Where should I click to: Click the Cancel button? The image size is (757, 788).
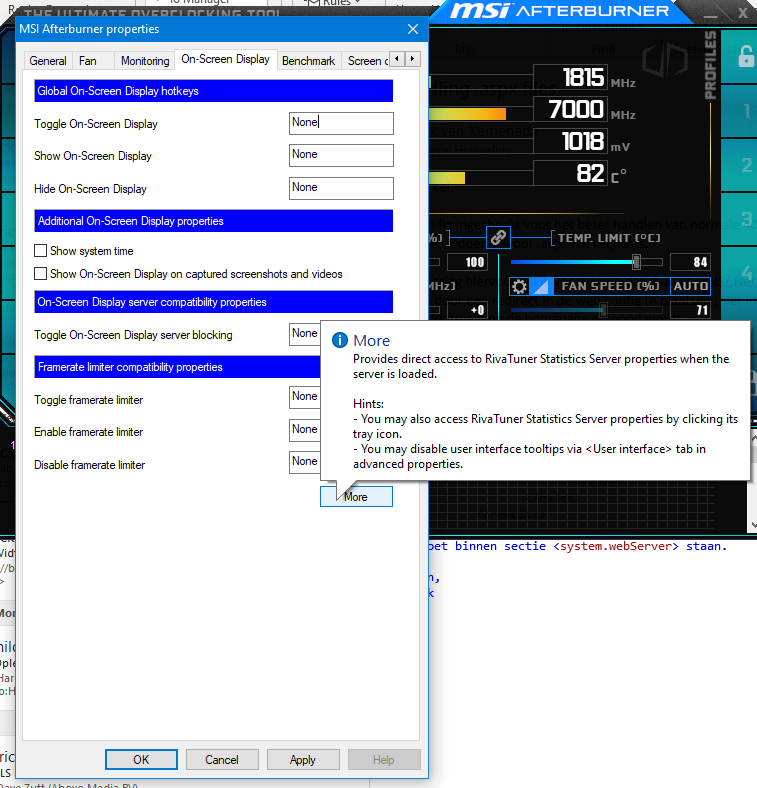pos(222,759)
